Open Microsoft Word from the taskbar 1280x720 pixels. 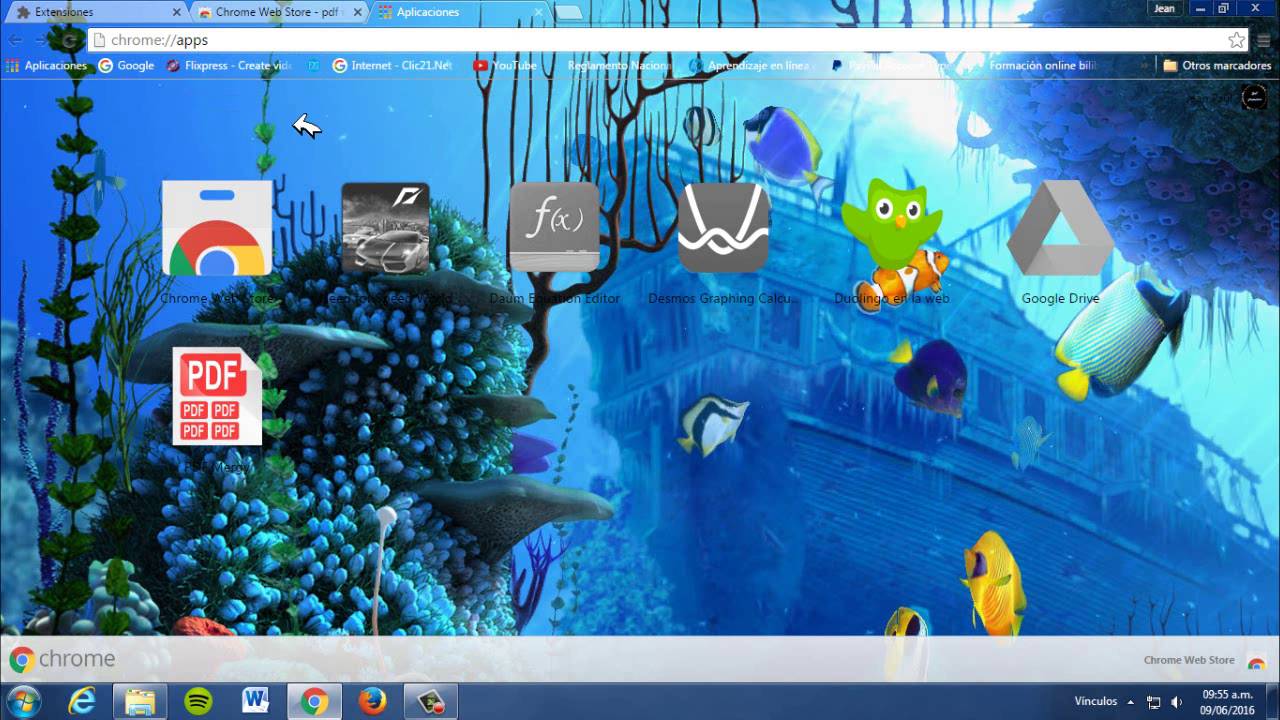tap(256, 701)
